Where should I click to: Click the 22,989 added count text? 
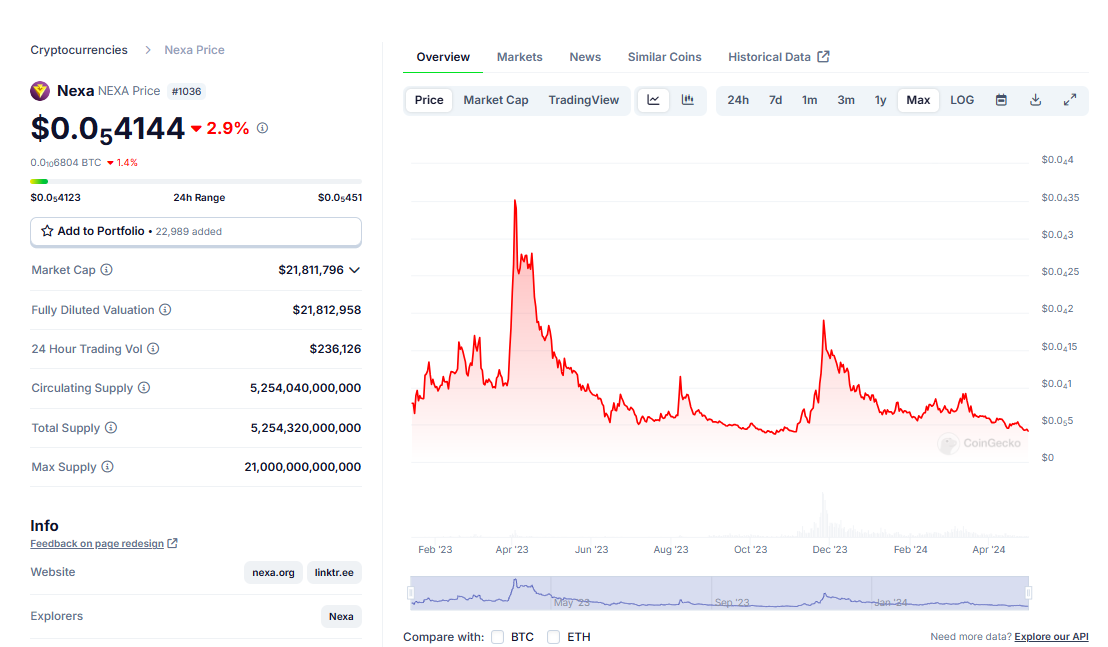tap(189, 232)
